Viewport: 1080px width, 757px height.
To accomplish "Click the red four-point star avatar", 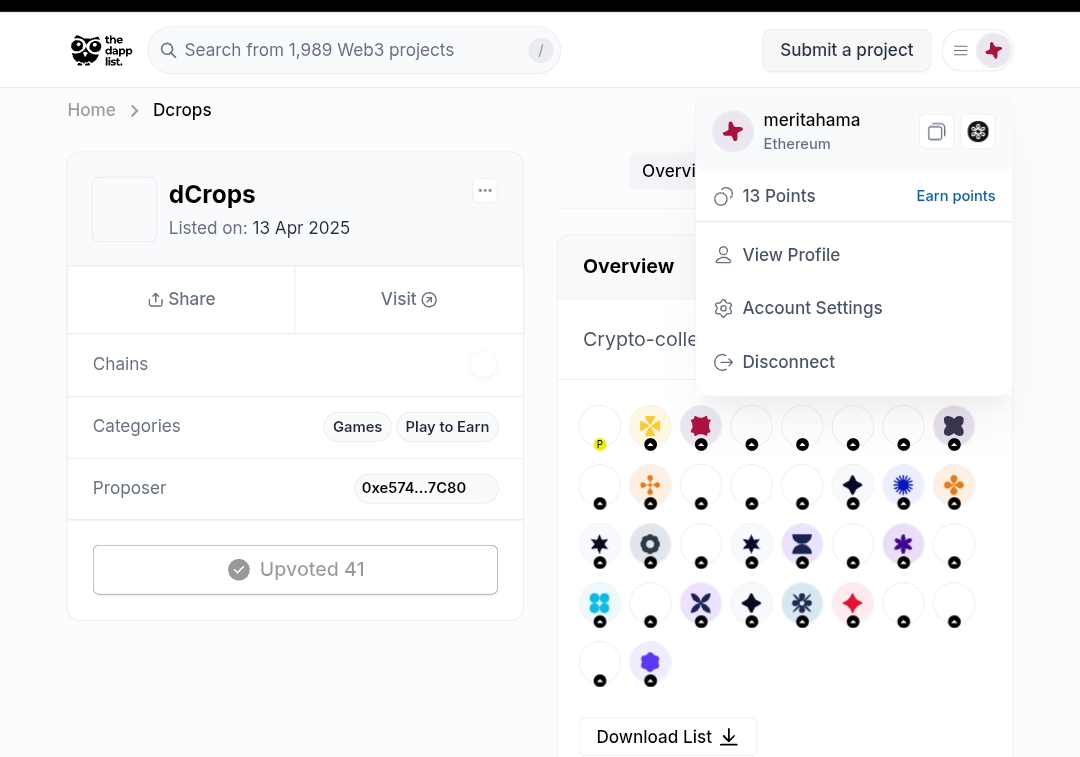I will [x=853, y=603].
